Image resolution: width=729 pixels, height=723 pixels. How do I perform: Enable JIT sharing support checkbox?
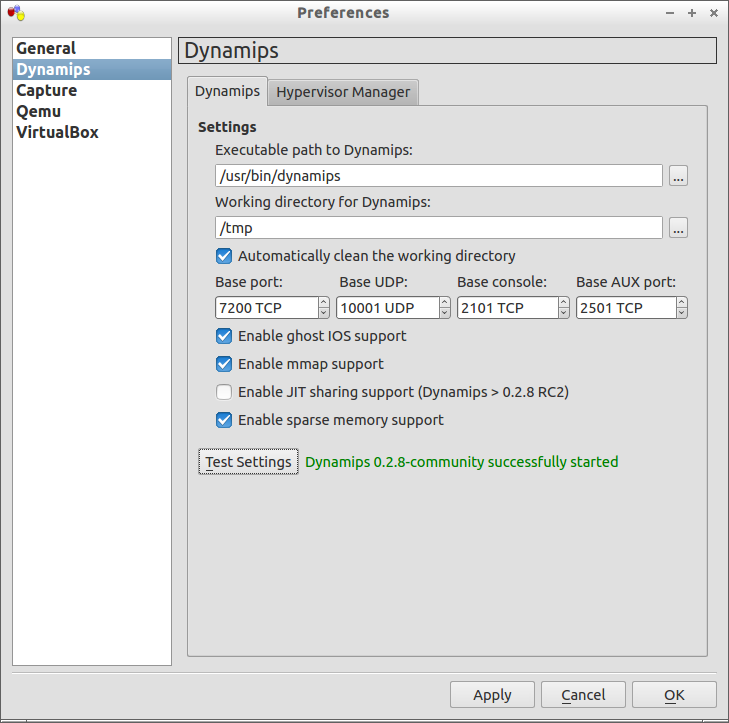click(224, 392)
